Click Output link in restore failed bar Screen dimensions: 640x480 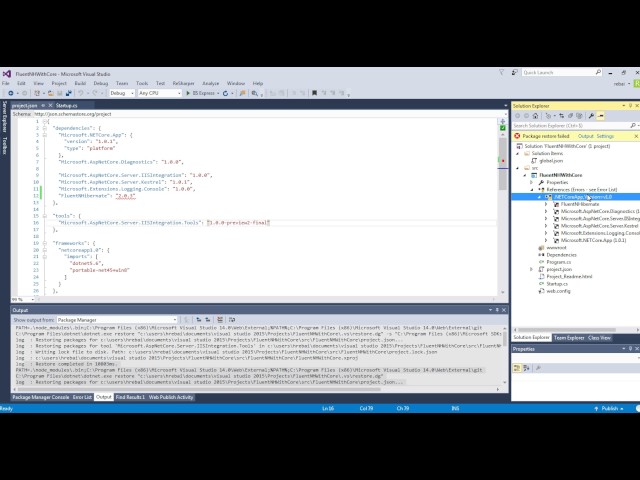coord(585,136)
